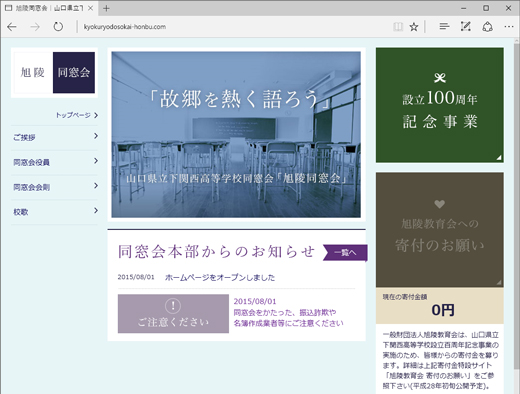Open the share icon in toolbar
The height and width of the screenshot is (394, 520).
[487, 27]
